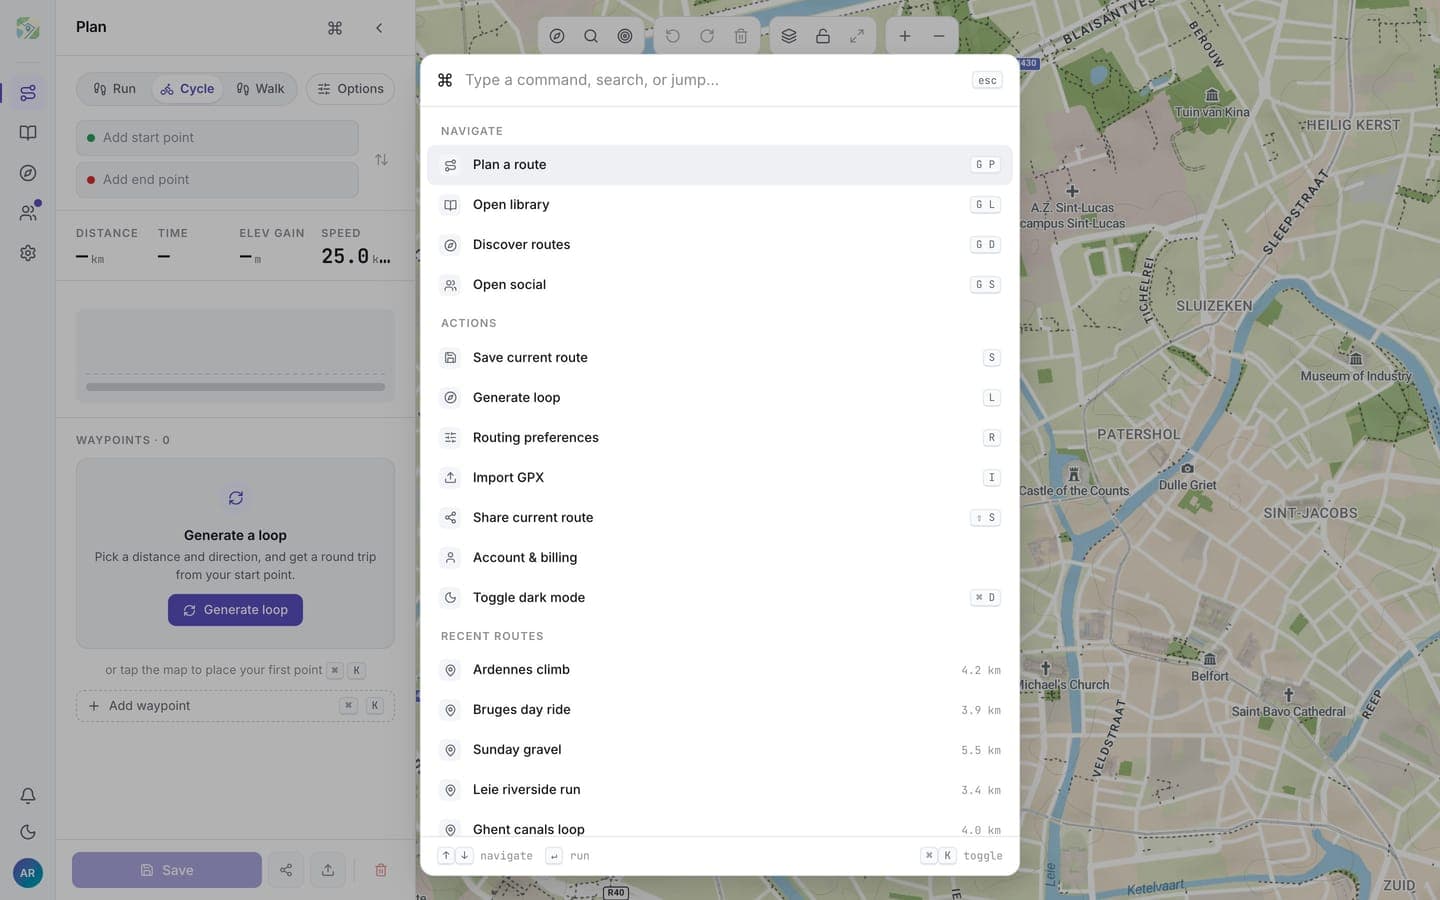Open the Options menu in the Plan panel
This screenshot has height=900, width=1440.
point(351,89)
